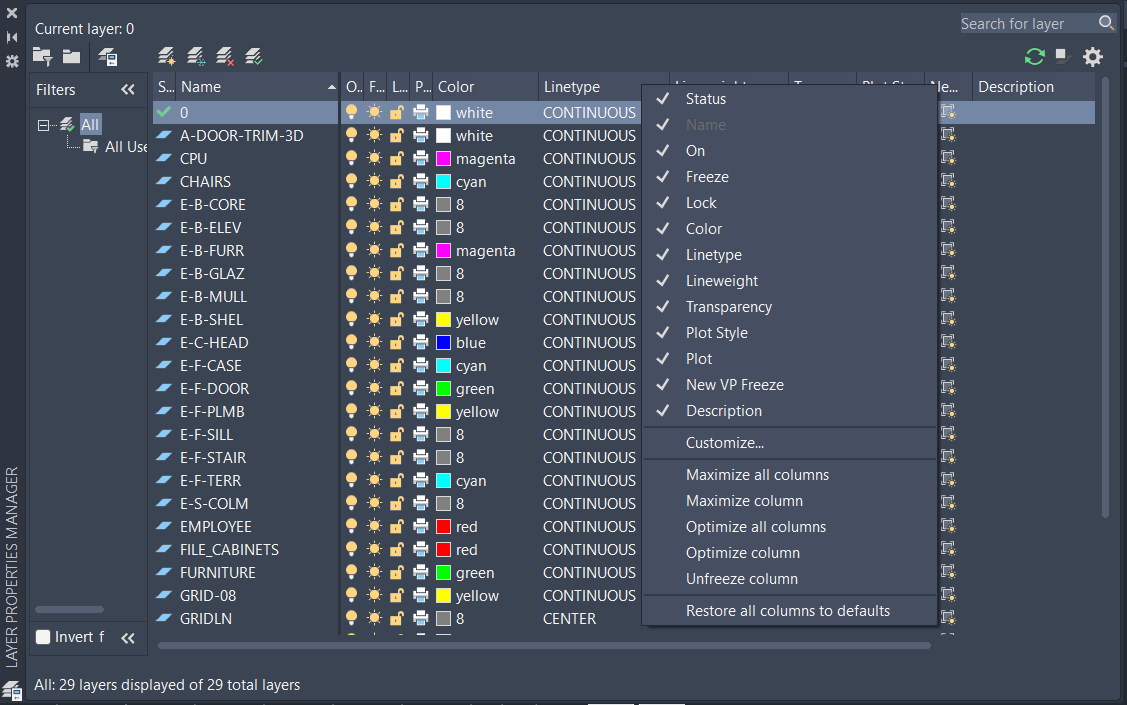Screen dimensions: 1127x705
Task: Click the magenta color swatch for CPU
Action: point(443,158)
